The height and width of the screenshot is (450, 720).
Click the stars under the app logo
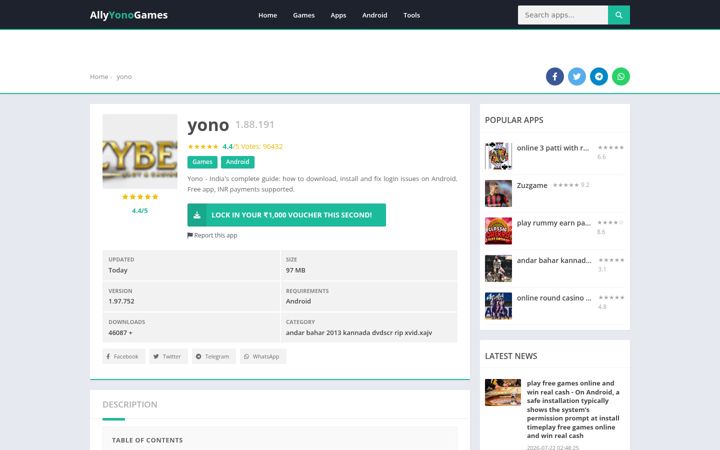pyautogui.click(x=140, y=197)
